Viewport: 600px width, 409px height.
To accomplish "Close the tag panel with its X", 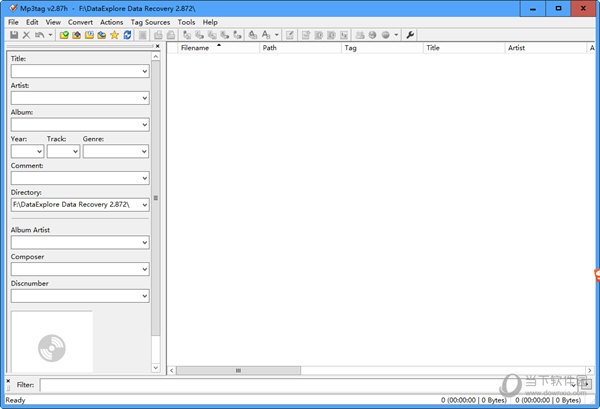I will coord(158,46).
